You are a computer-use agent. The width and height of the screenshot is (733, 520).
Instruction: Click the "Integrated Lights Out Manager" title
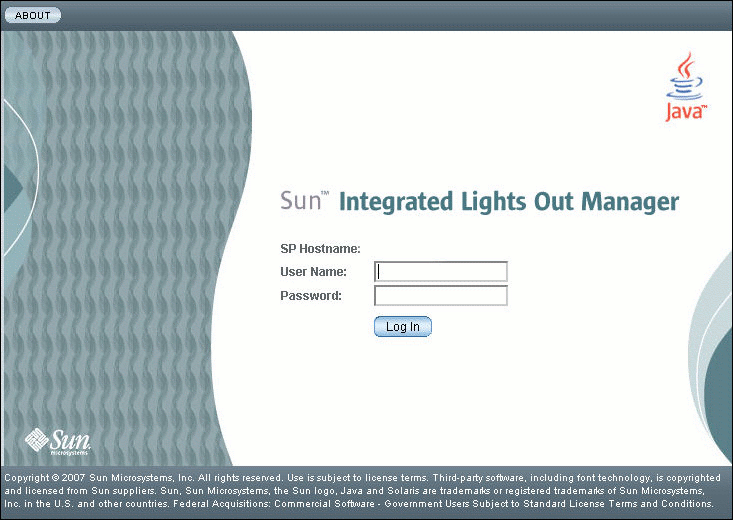point(509,202)
